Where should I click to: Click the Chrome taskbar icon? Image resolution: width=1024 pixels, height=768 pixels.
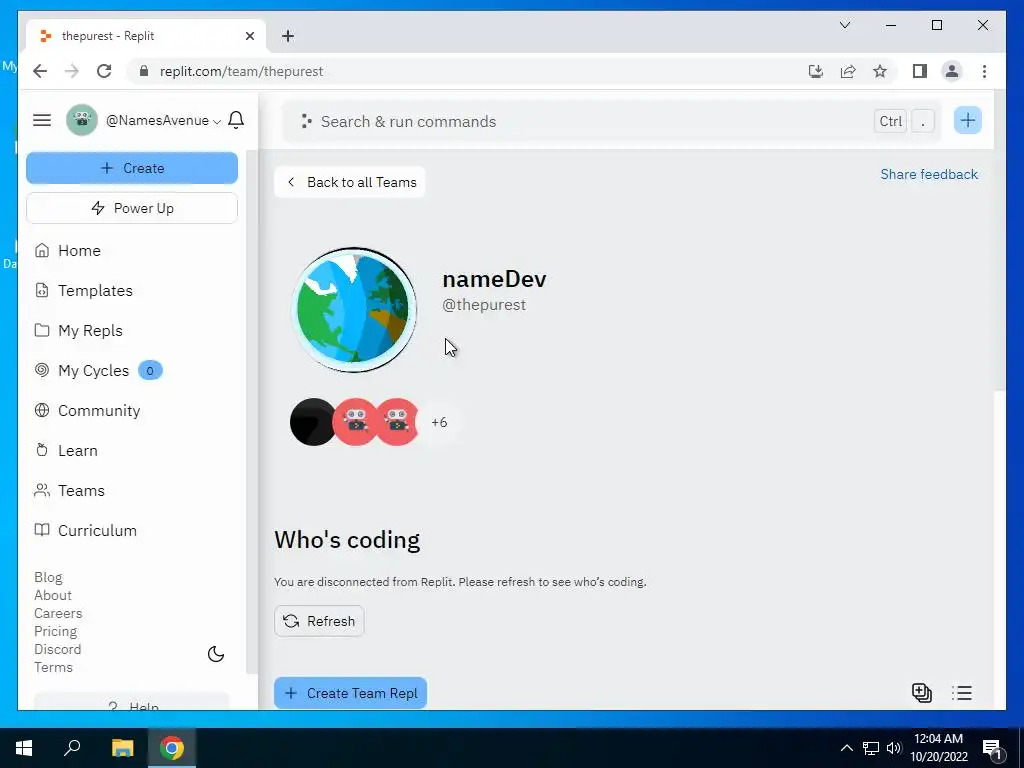[172, 748]
